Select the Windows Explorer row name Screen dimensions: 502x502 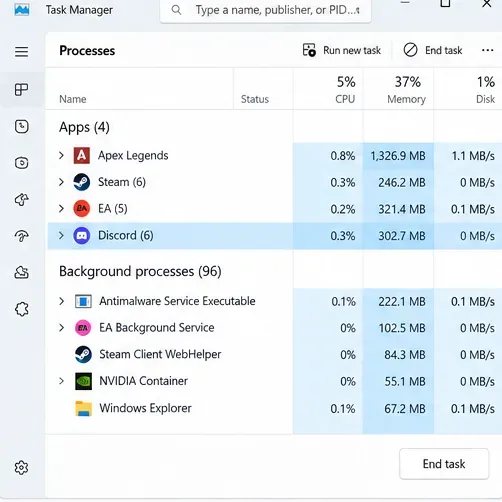point(145,408)
